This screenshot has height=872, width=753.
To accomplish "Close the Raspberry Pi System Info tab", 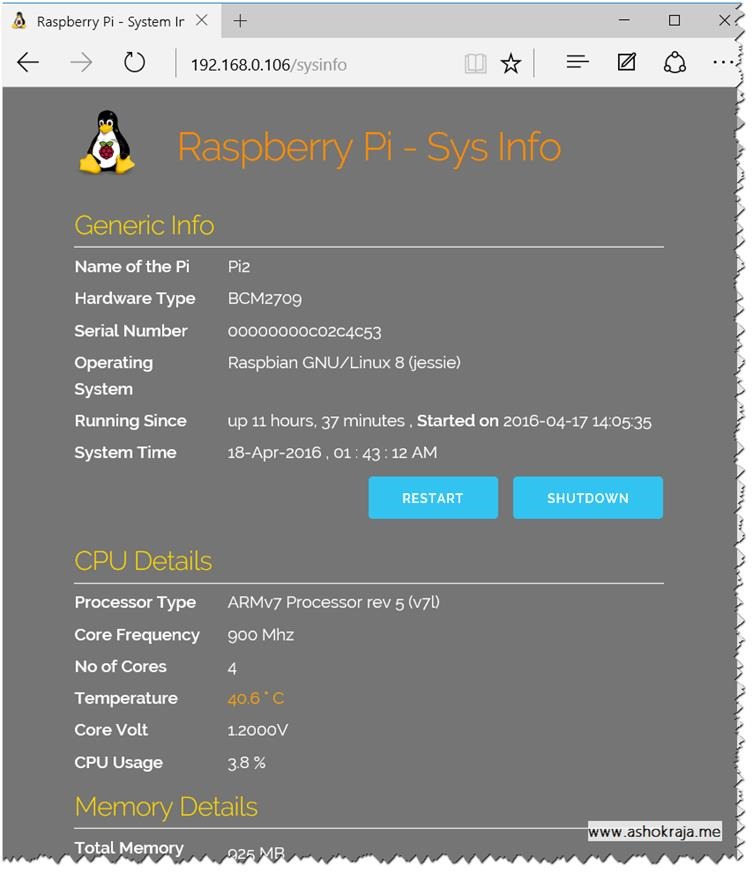I will pos(202,21).
